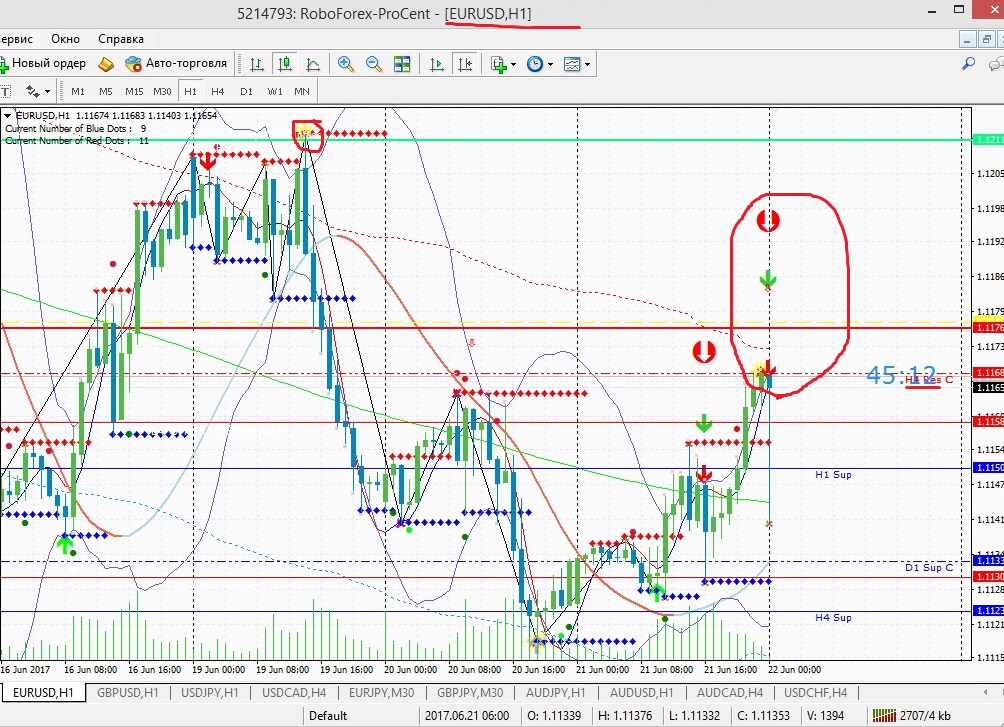Open a New Order (Новый ордер) ticket
This screenshot has width=1004, height=727.
click(43, 63)
